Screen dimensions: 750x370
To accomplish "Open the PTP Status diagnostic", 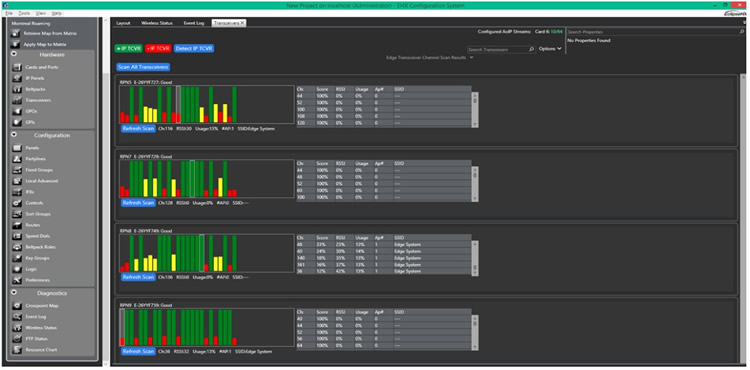I will point(36,339).
